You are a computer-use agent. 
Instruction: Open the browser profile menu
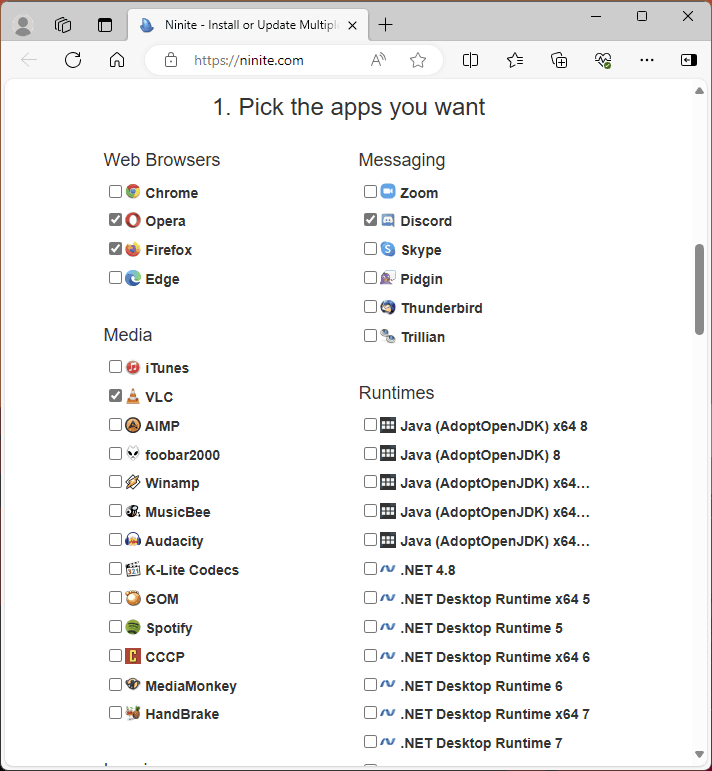pos(24,25)
